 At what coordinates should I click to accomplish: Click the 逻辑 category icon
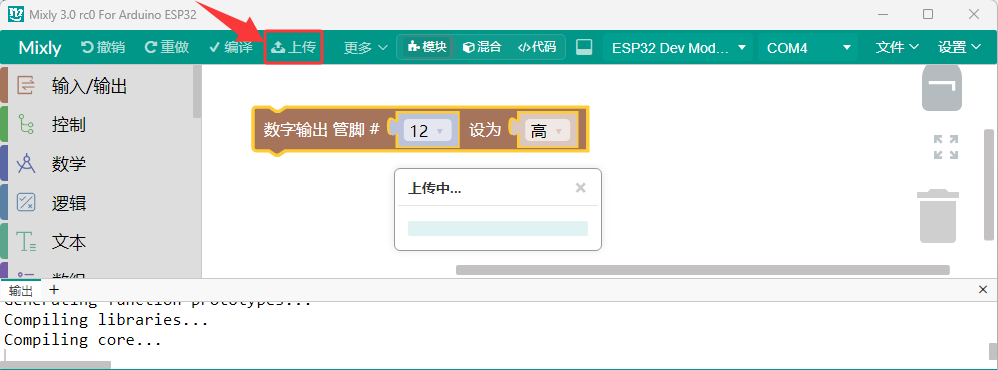click(26, 203)
